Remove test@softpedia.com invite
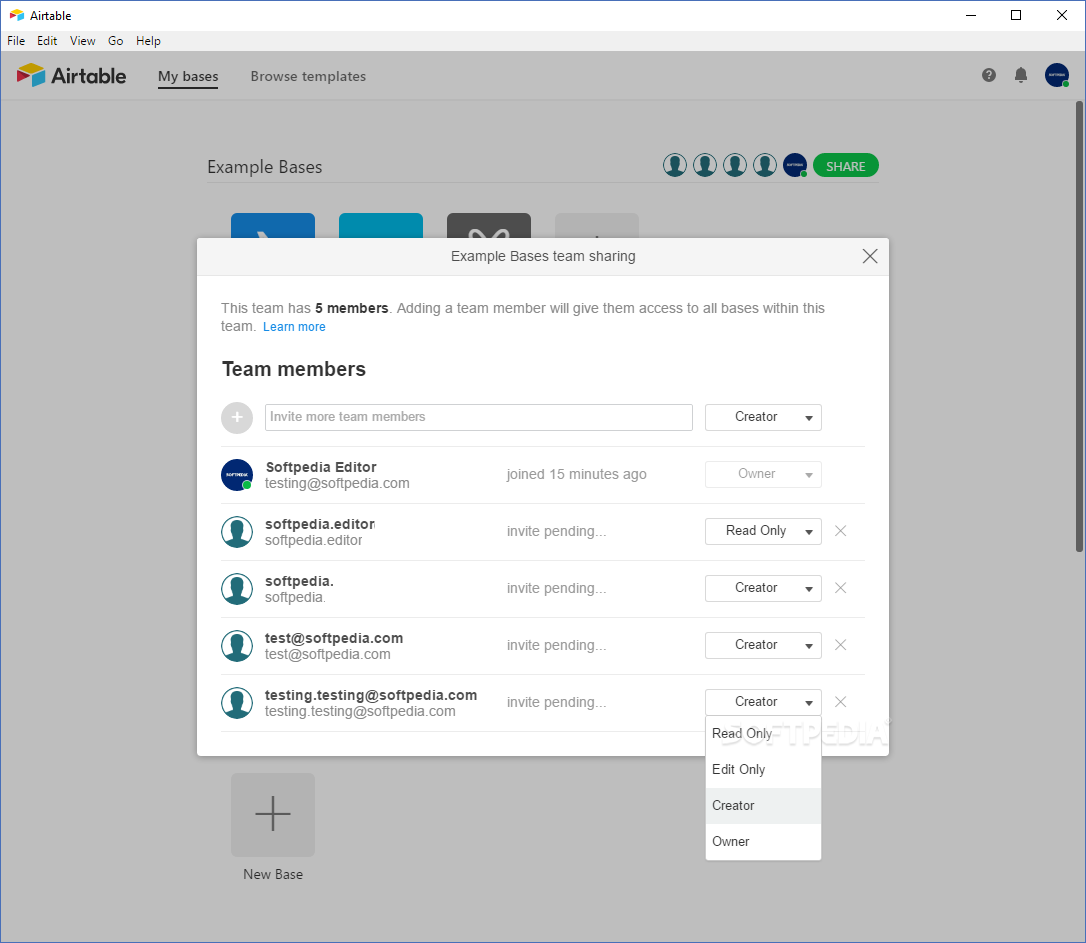 click(840, 645)
